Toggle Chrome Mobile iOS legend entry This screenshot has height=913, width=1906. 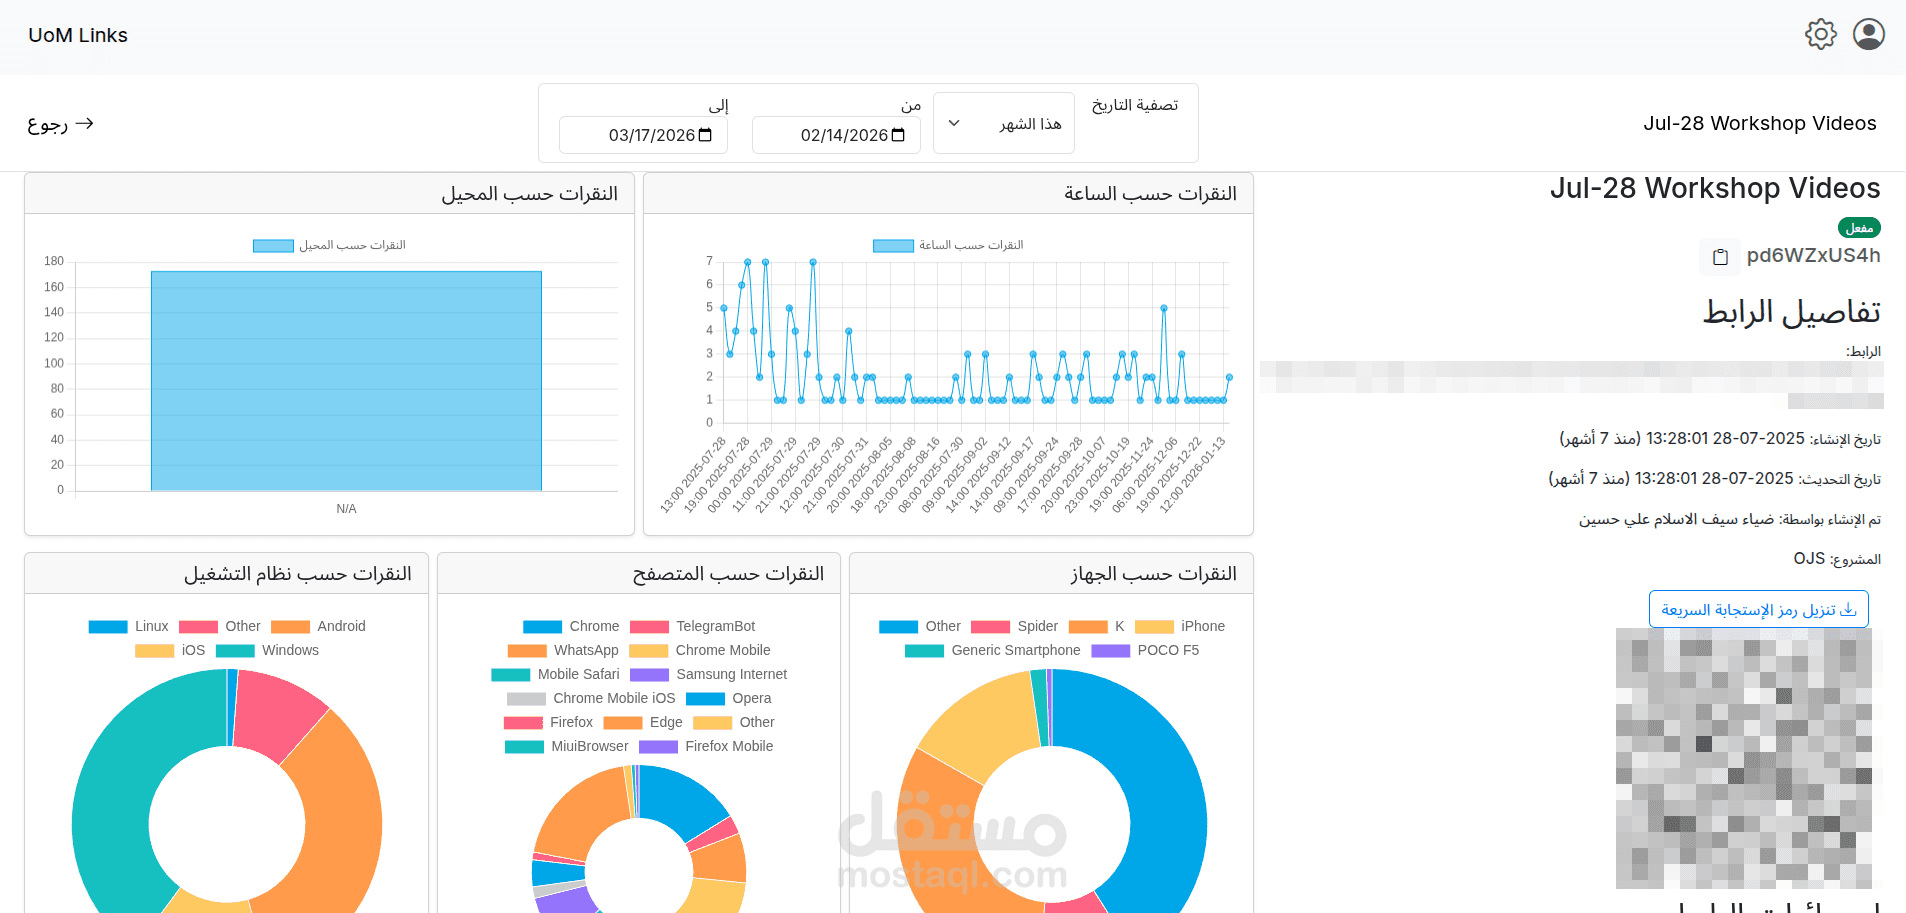point(591,698)
